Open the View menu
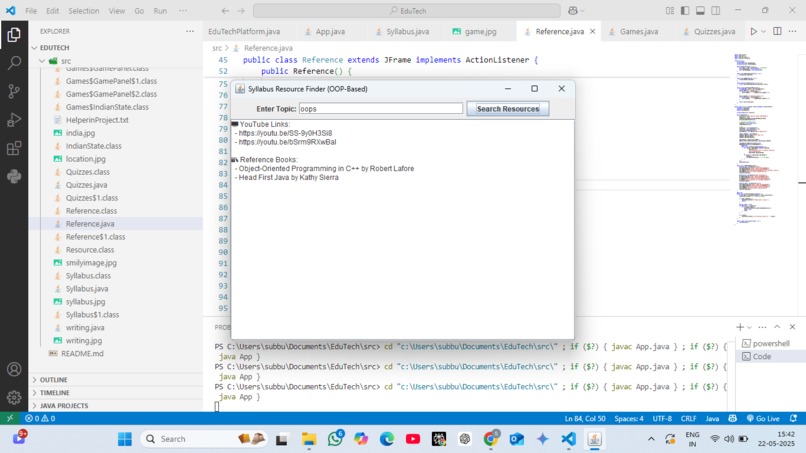Image resolution: width=806 pixels, height=453 pixels. [117, 11]
